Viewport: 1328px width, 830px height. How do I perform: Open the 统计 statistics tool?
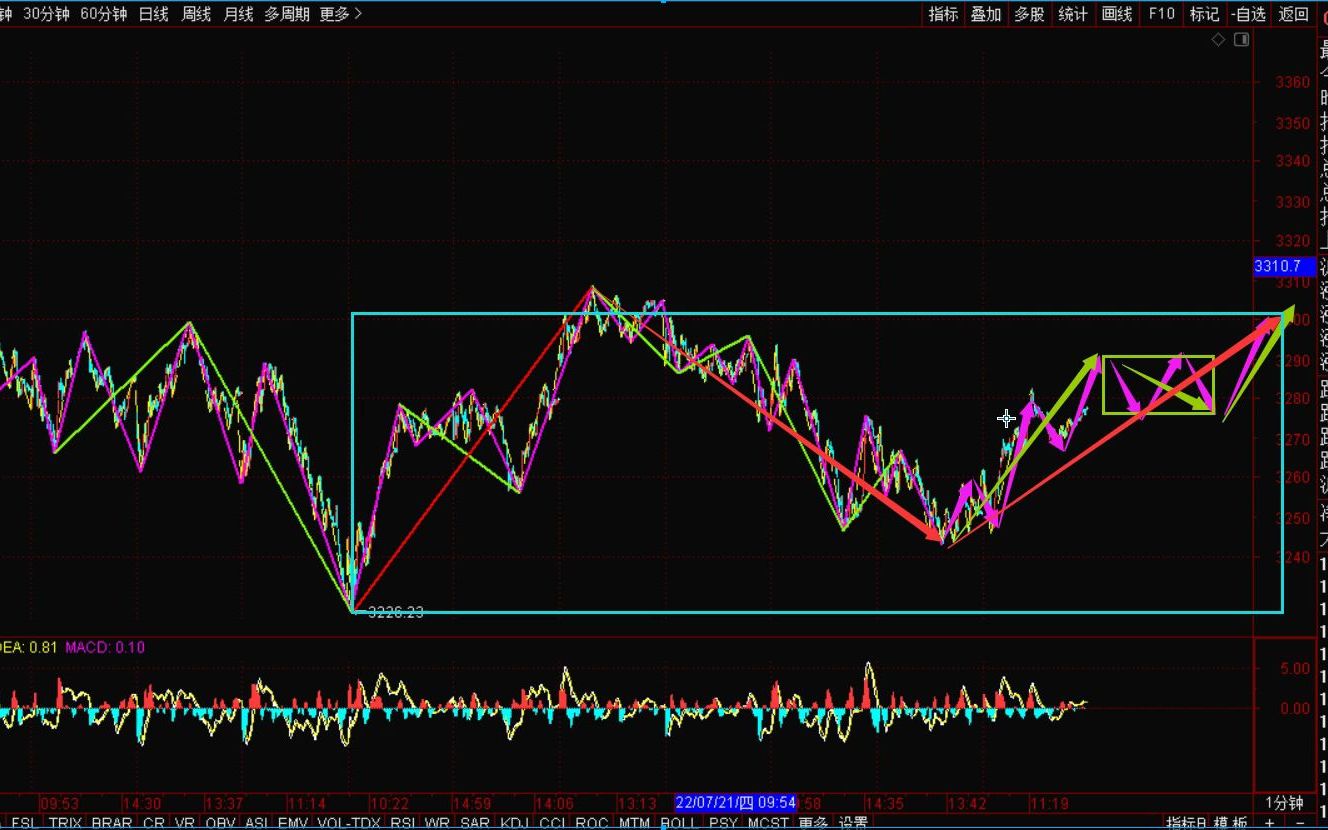pos(1073,14)
